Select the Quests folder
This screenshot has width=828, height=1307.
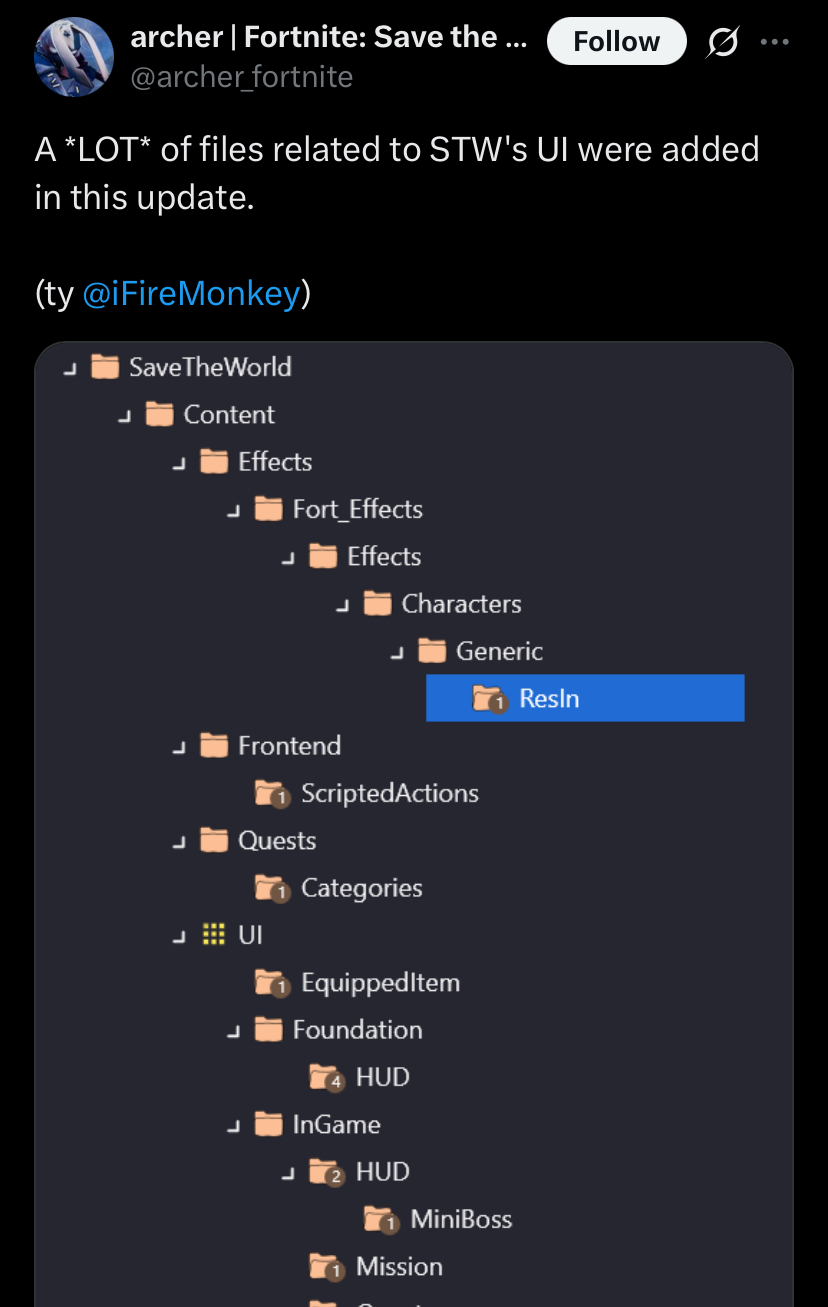pos(258,841)
